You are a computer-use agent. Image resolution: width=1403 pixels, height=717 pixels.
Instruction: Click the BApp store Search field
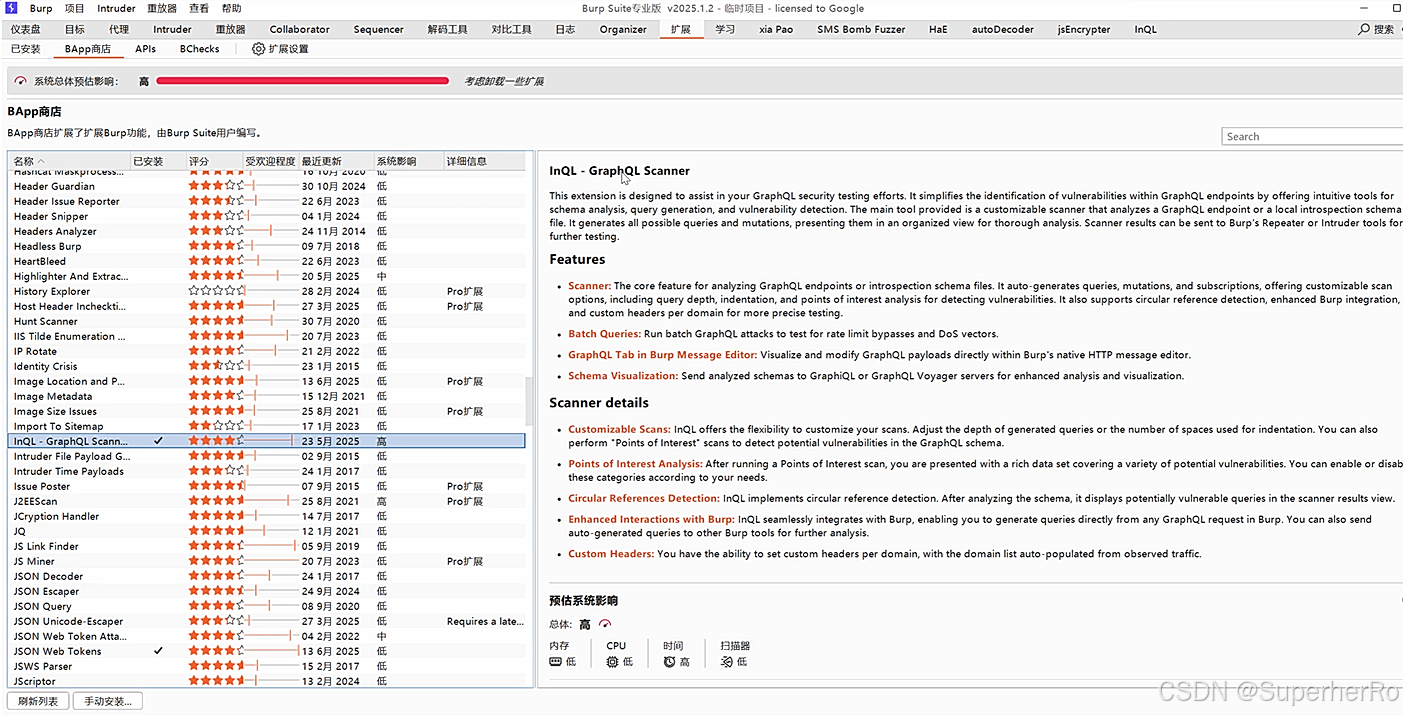tap(1312, 136)
